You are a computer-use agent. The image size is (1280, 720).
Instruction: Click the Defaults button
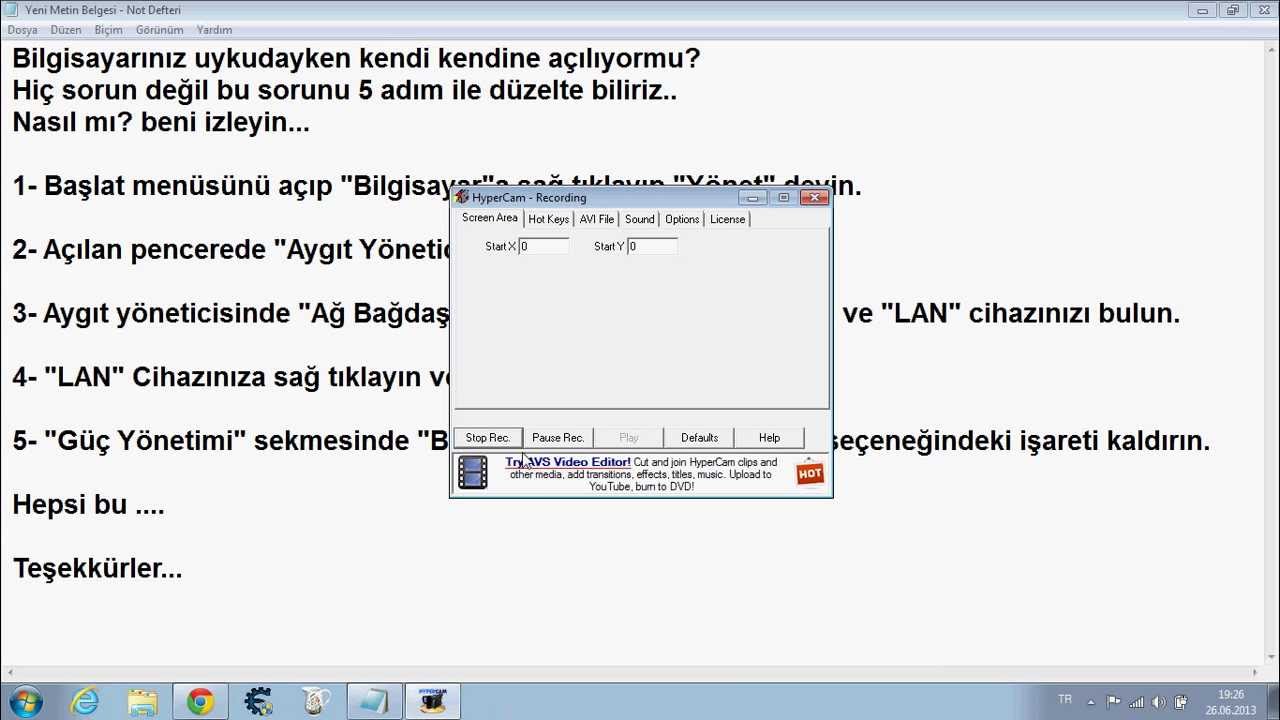tap(699, 438)
